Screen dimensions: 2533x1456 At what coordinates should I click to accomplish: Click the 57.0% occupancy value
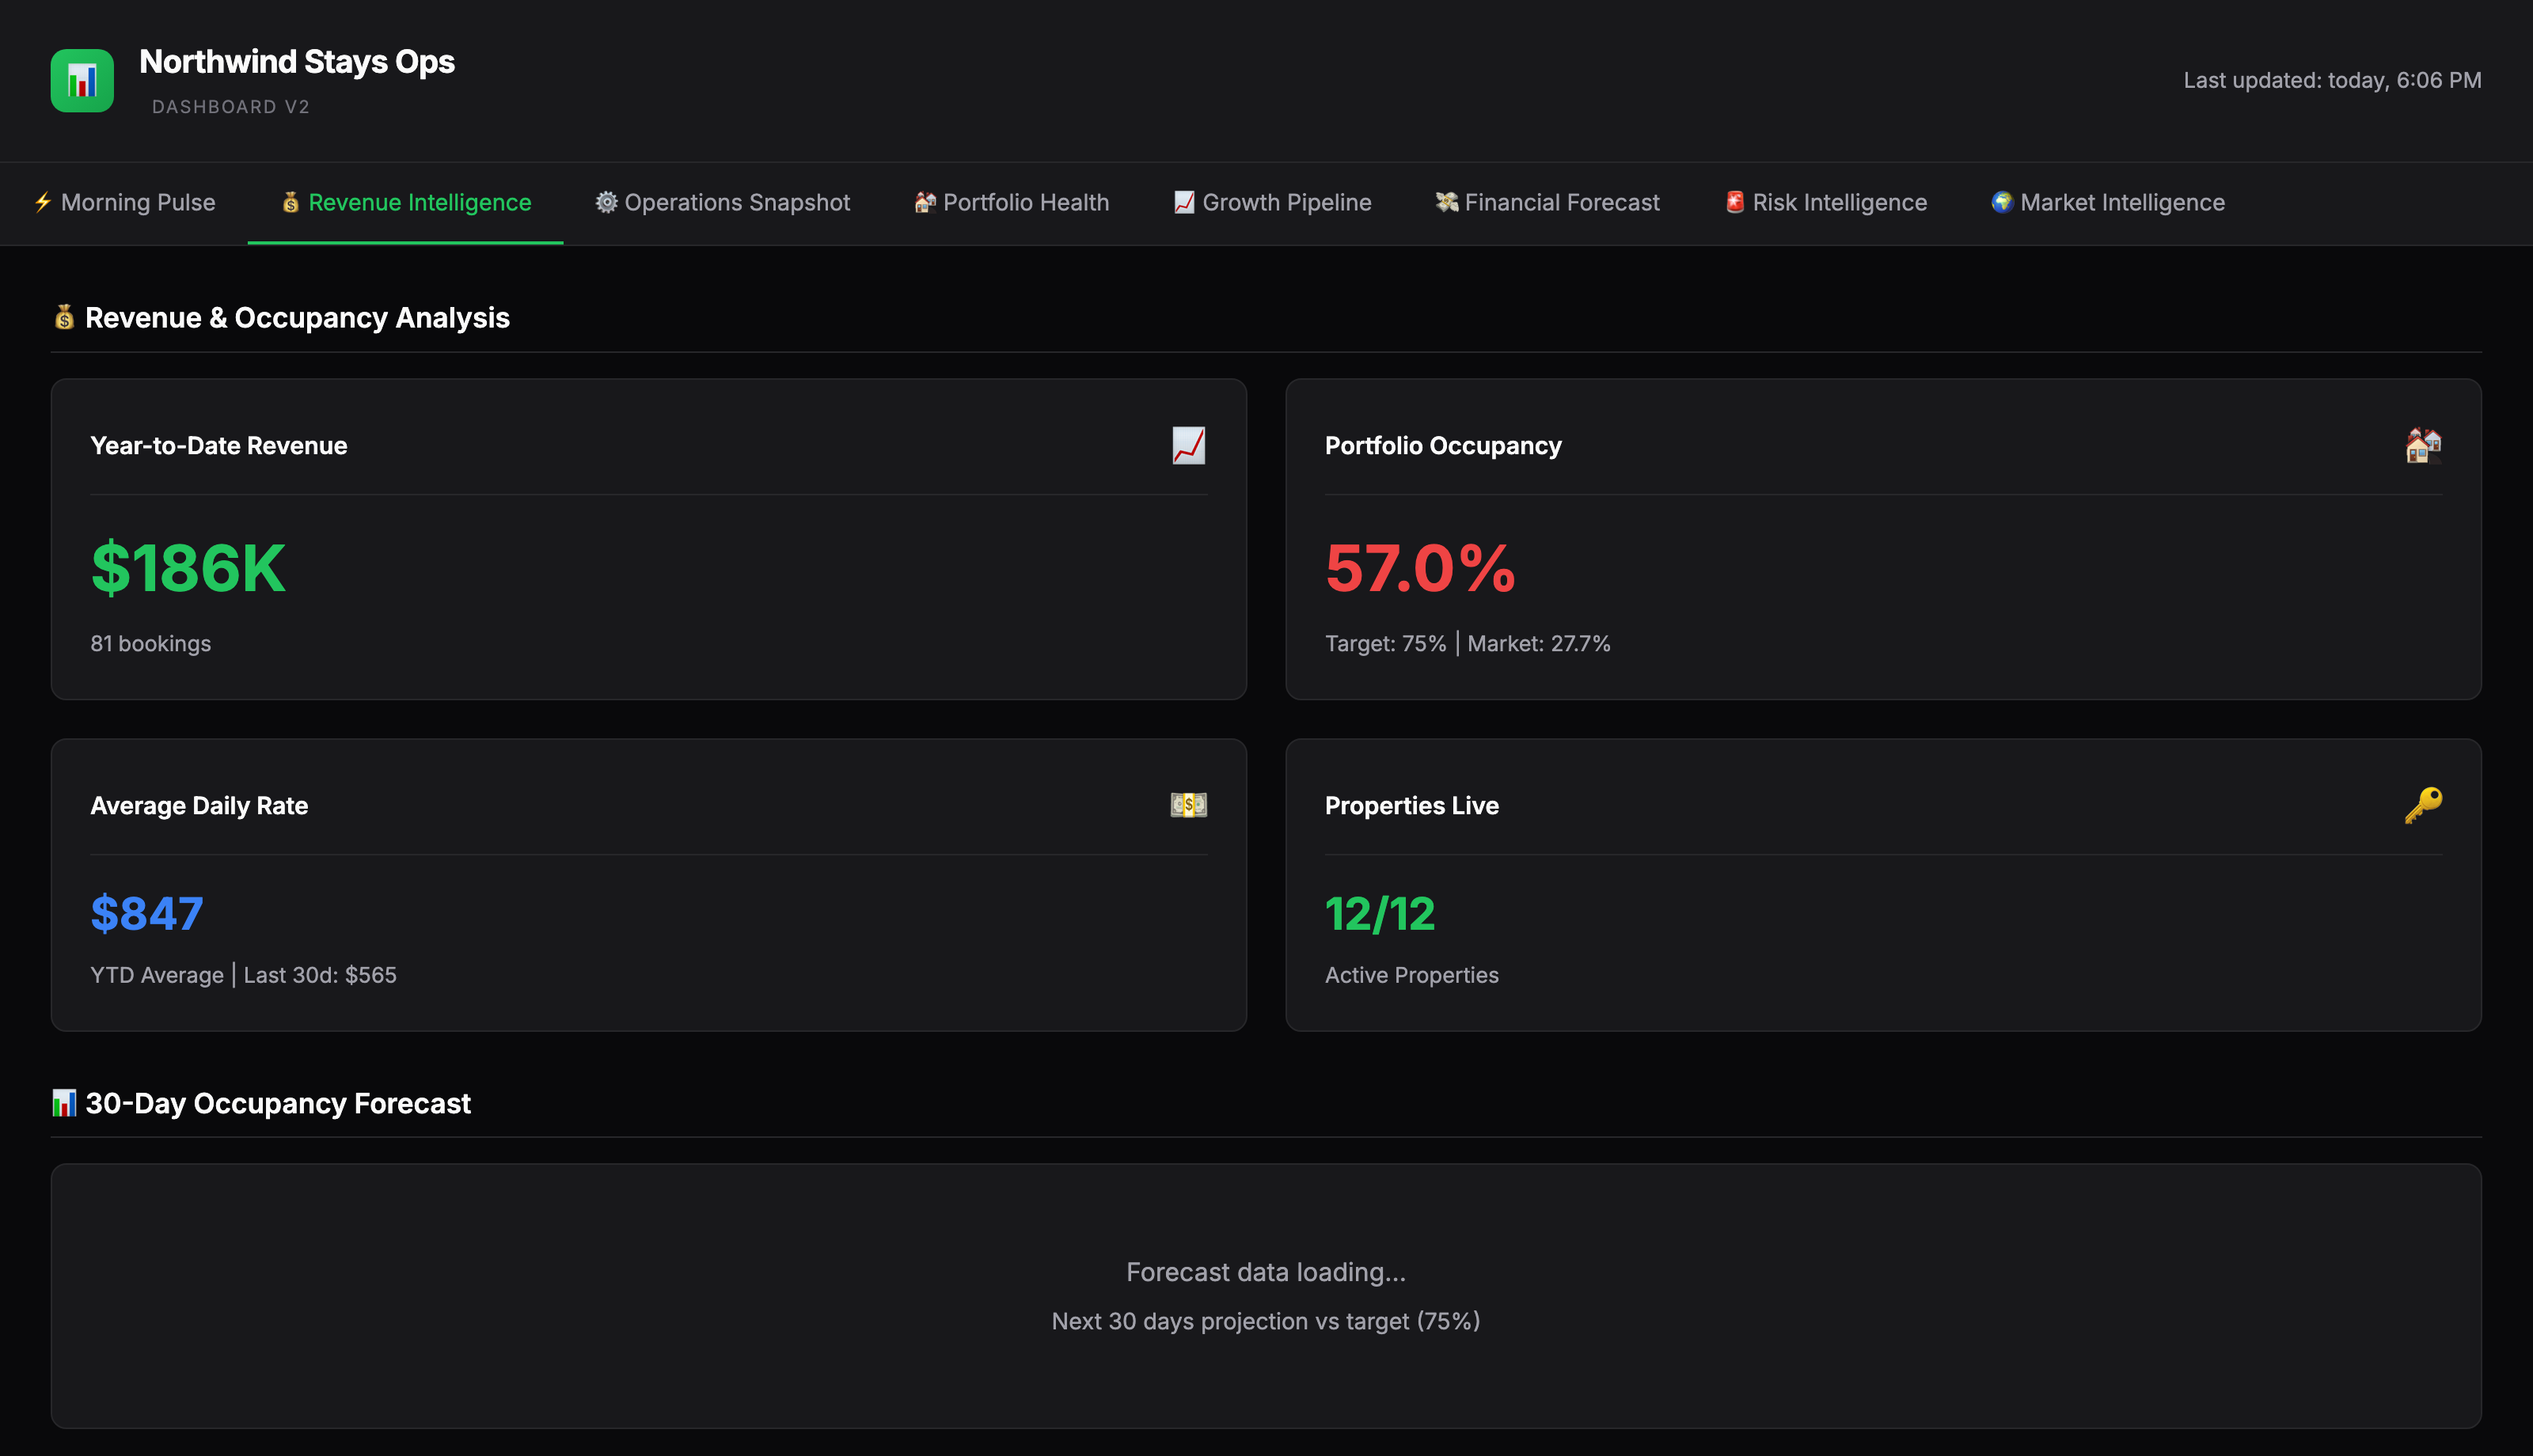click(x=1420, y=568)
